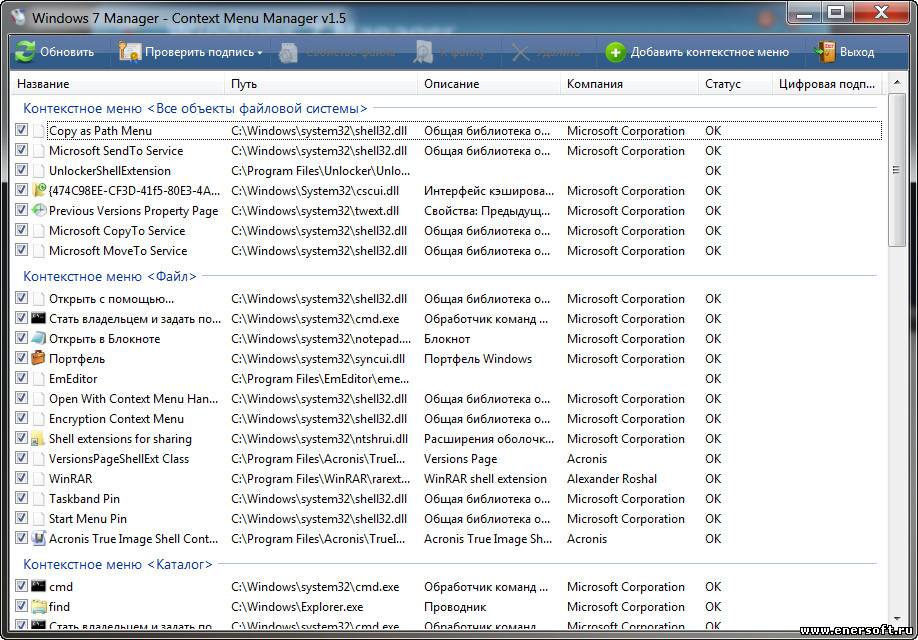Click the EmEditor entry file icon

point(39,378)
